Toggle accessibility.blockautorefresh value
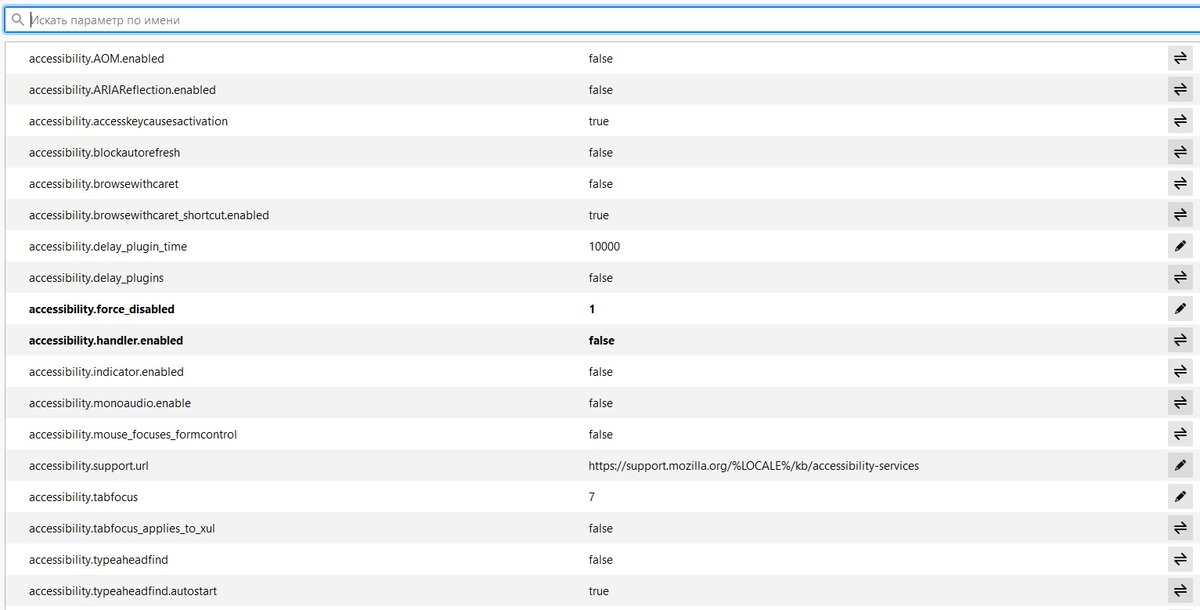1200x610 pixels. [x=1180, y=153]
